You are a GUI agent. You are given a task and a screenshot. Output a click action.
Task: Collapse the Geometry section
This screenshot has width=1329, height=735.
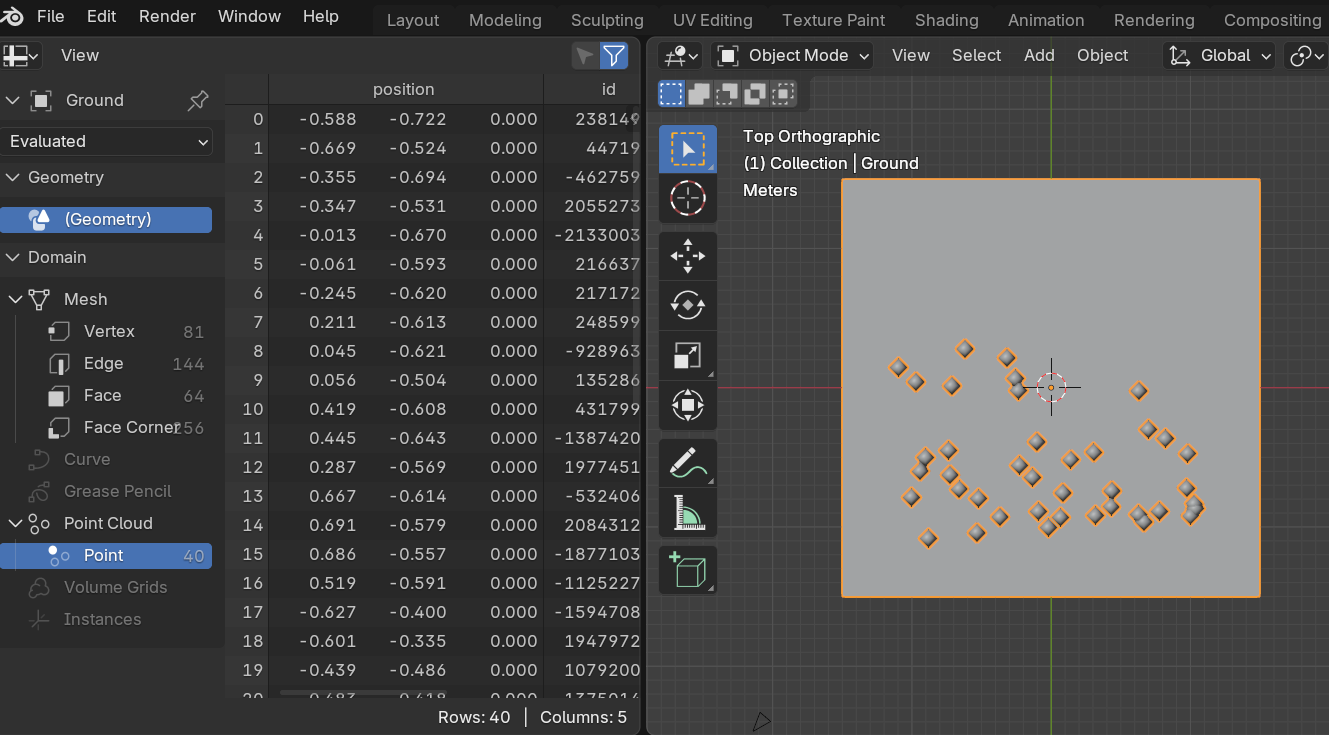13,177
